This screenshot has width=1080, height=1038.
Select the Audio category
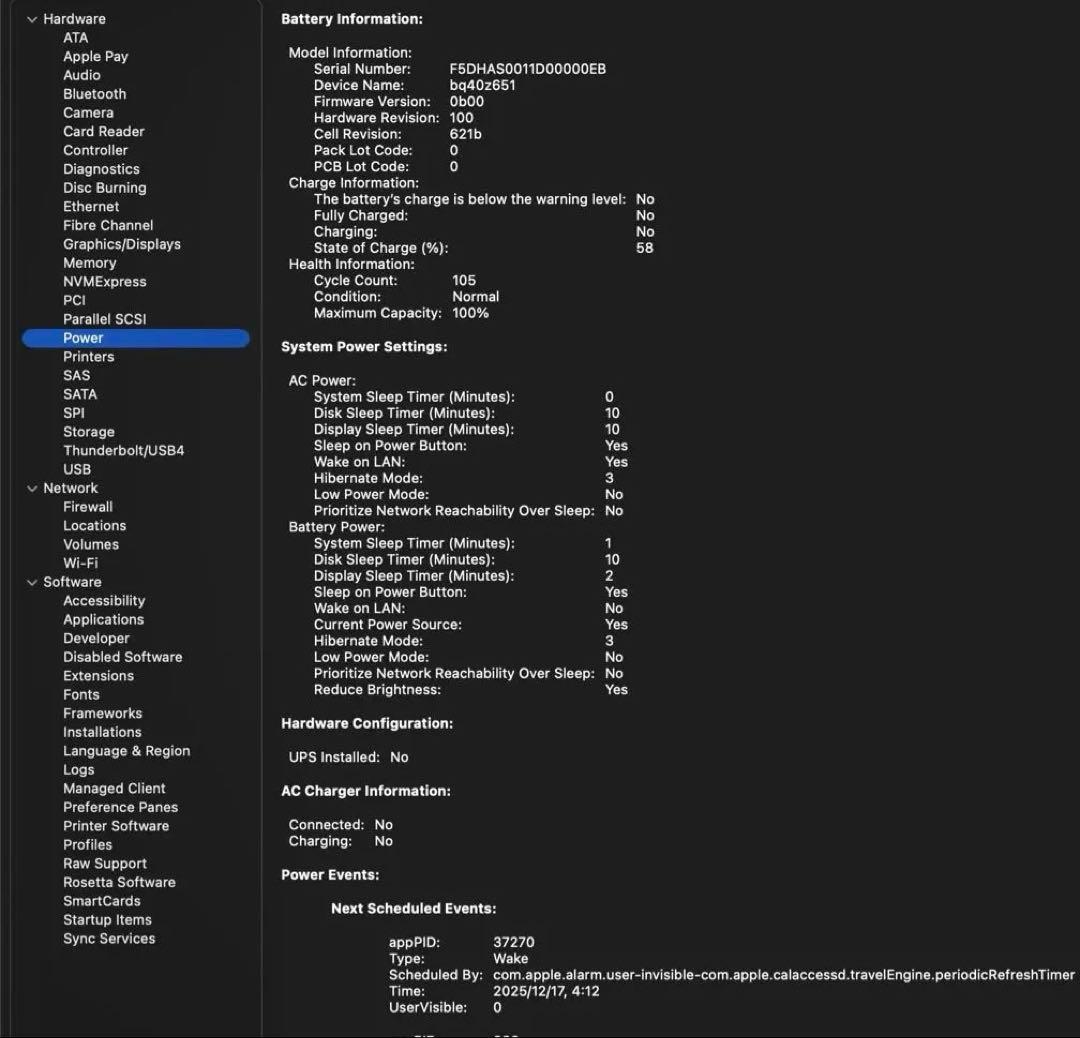click(x=81, y=74)
